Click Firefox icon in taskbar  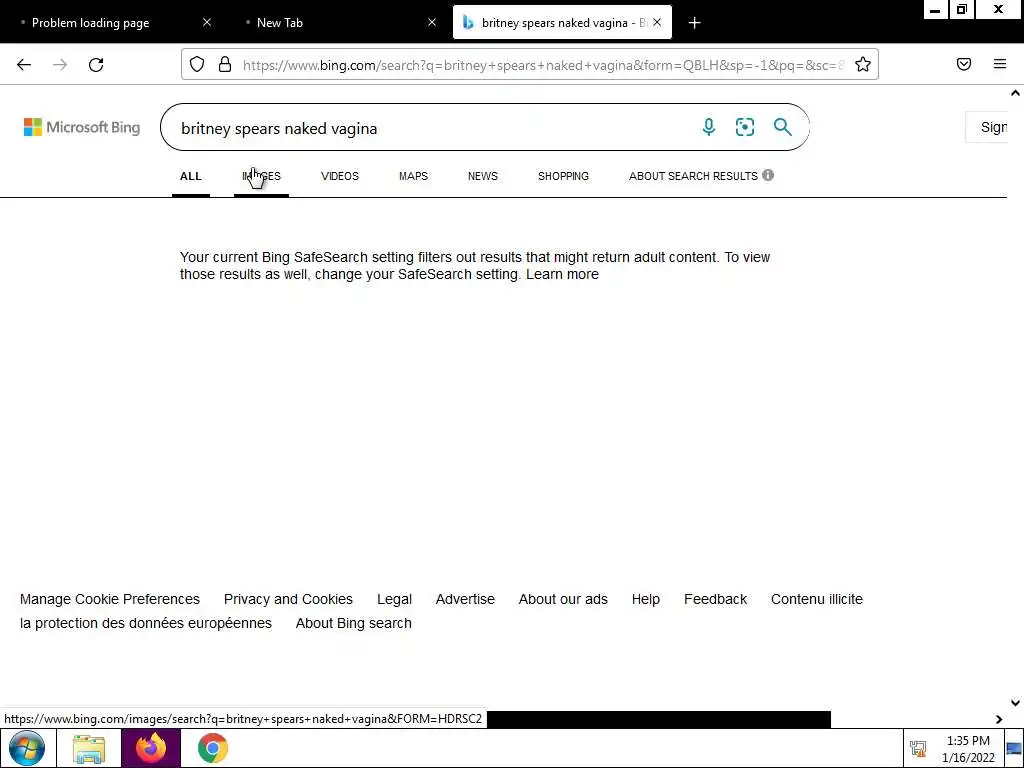(x=151, y=748)
